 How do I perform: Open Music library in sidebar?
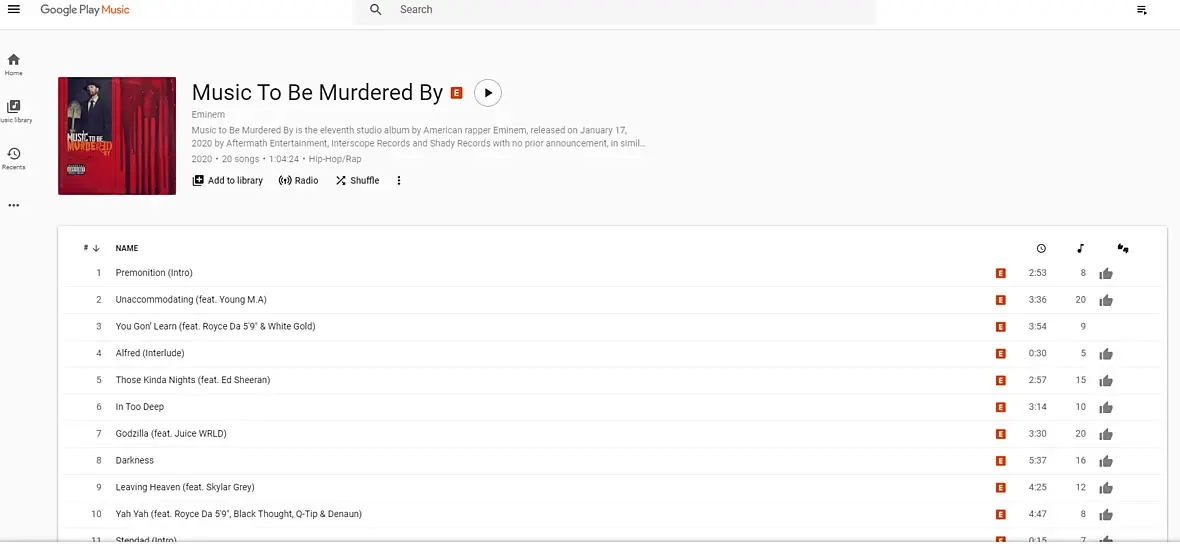click(14, 111)
